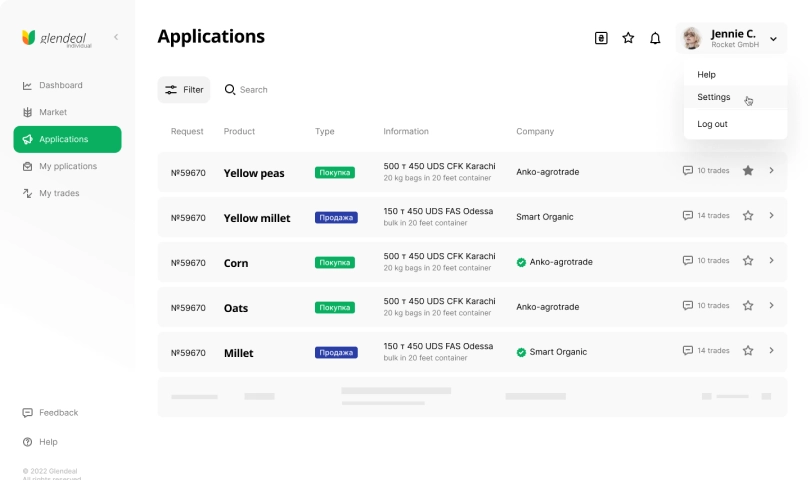
Task: Click the favorites star in the header
Action: 628,38
